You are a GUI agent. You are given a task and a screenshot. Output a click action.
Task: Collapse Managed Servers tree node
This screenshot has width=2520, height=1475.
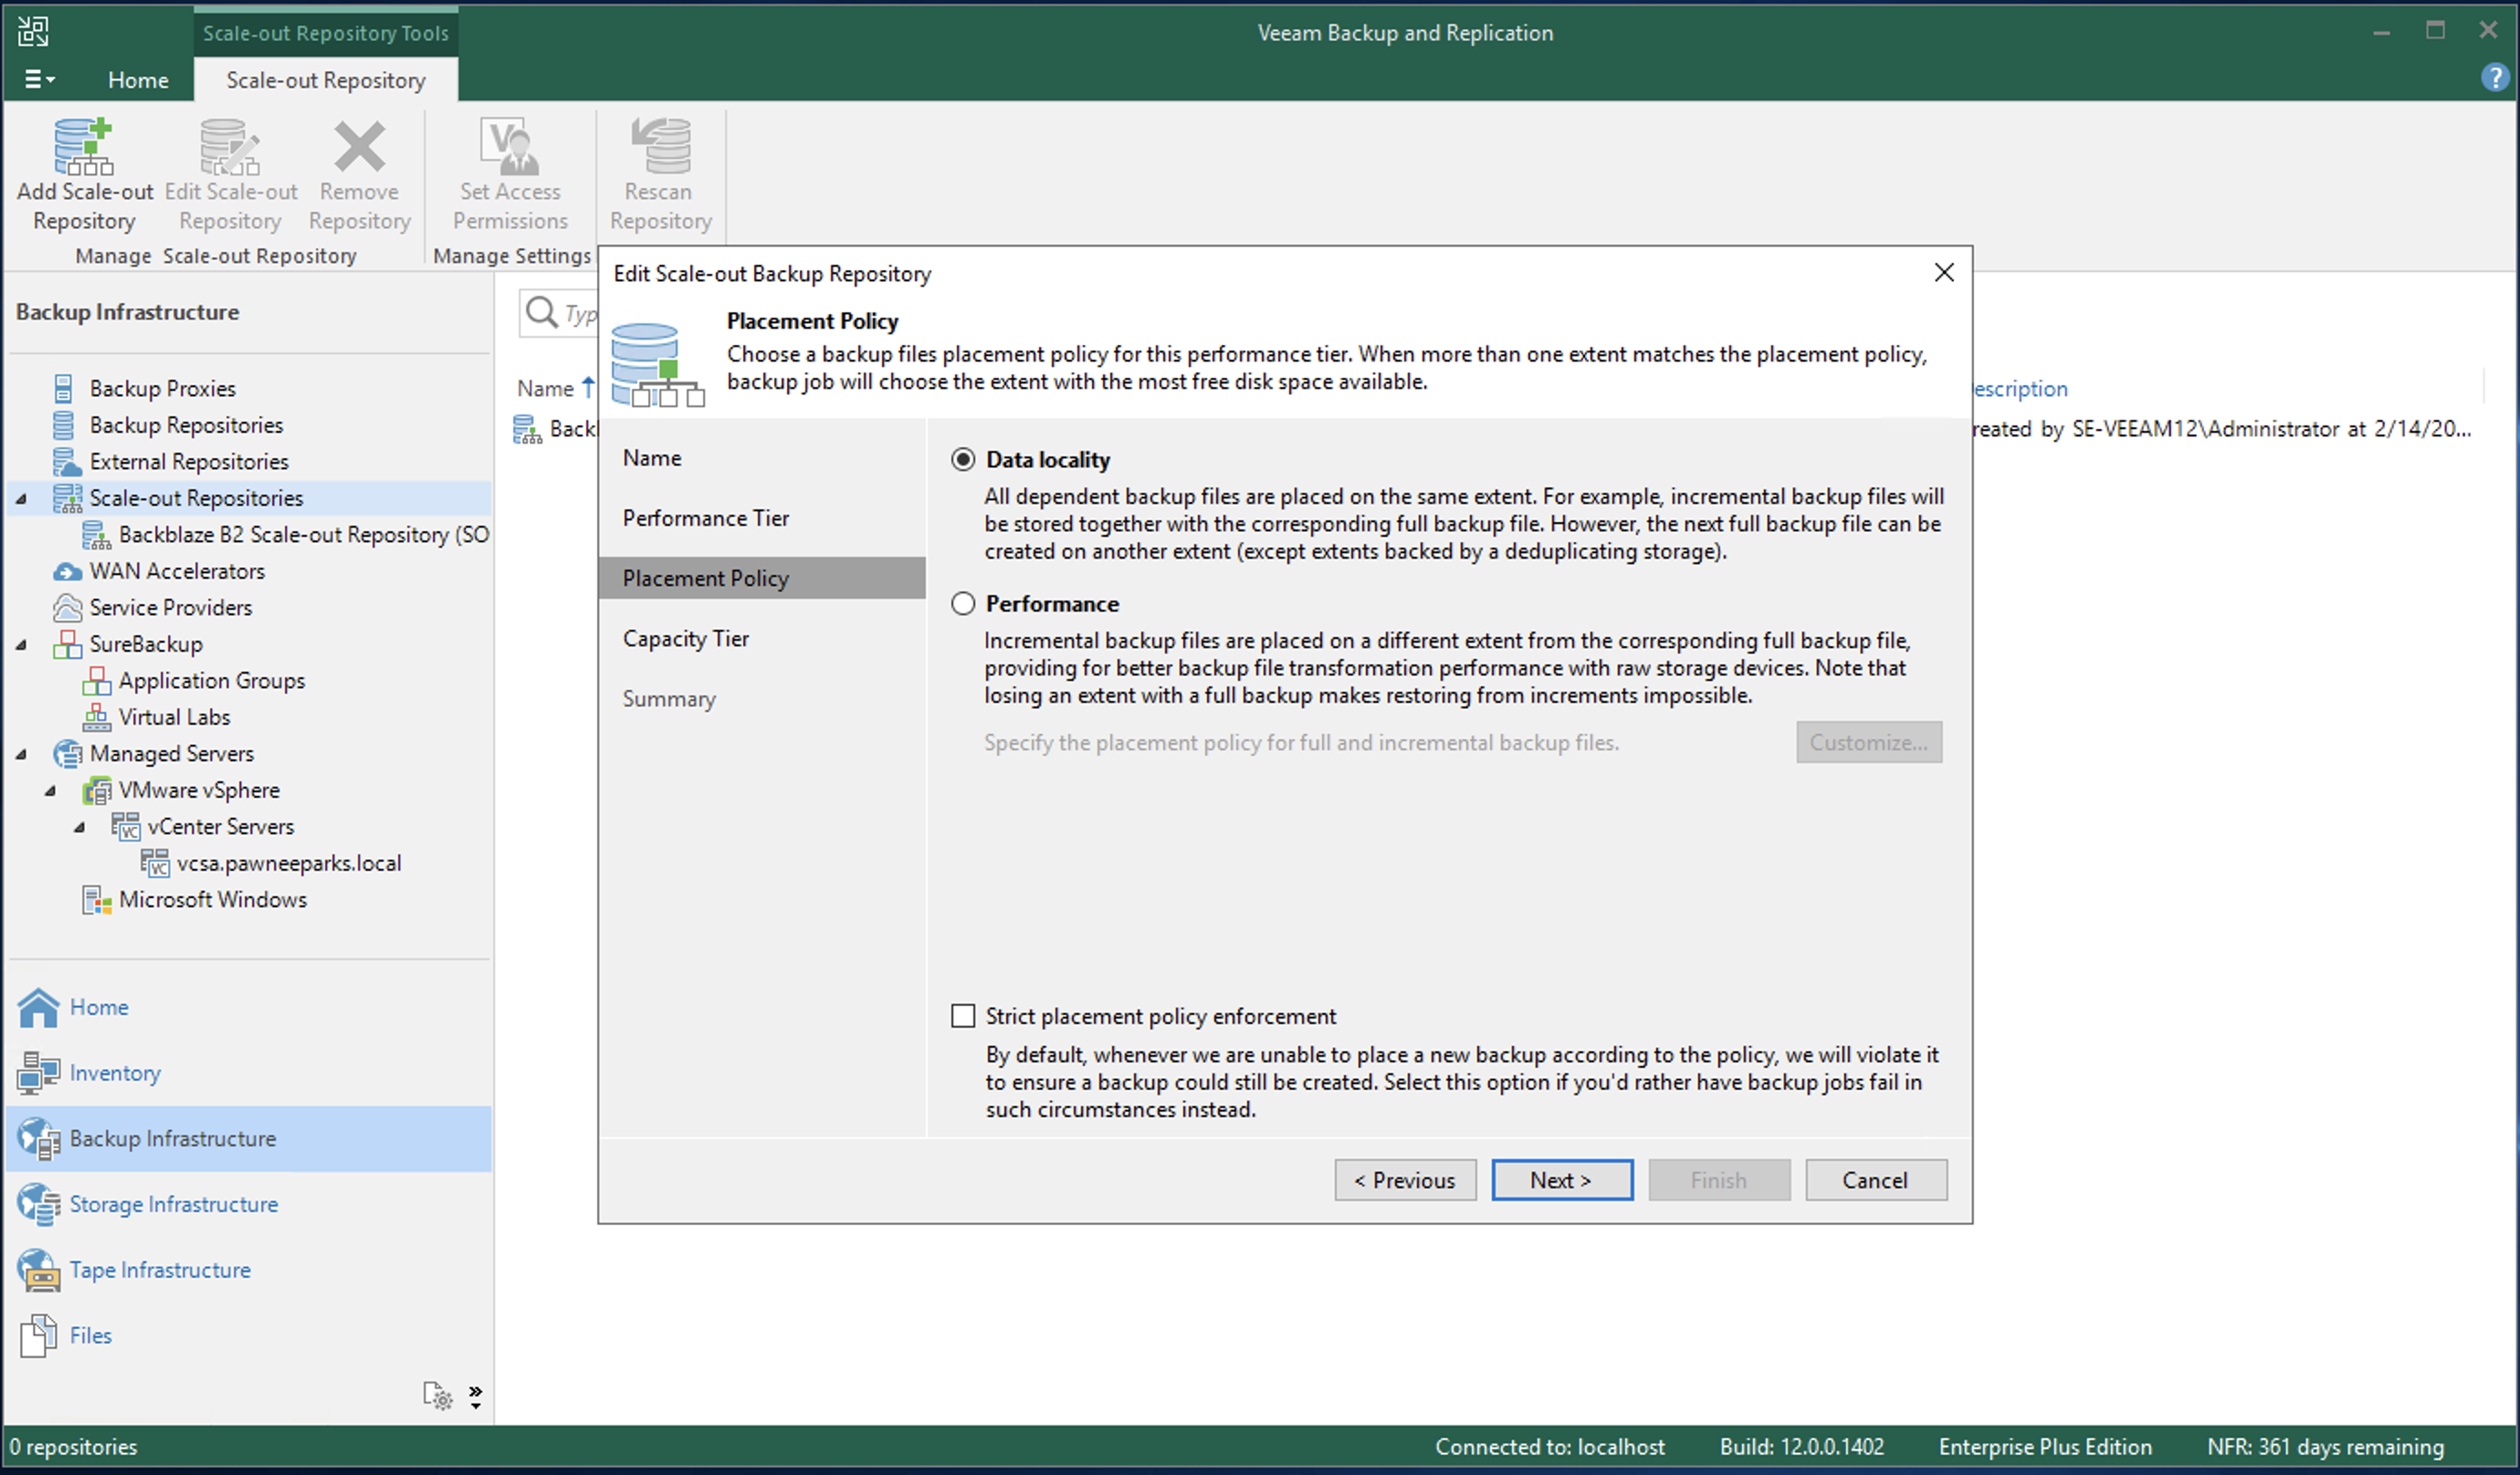coord(21,753)
